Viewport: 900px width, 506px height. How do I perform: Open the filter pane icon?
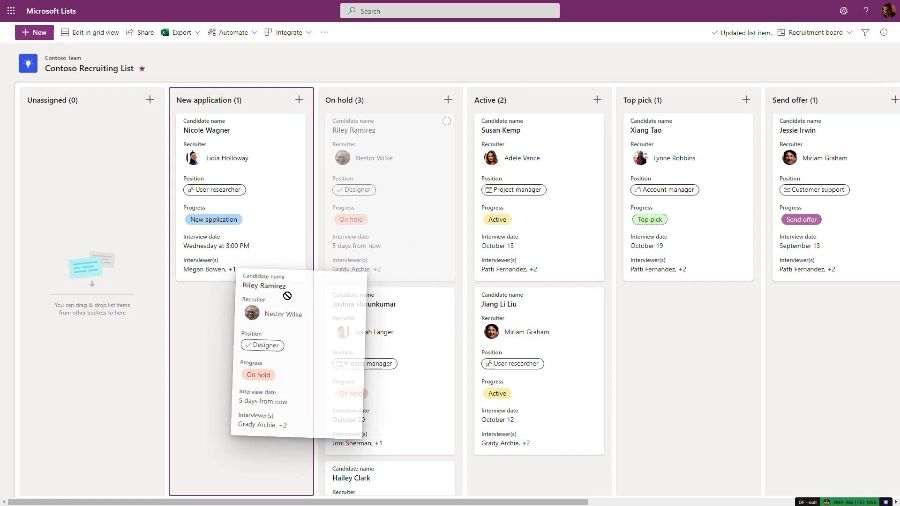pyautogui.click(x=865, y=32)
